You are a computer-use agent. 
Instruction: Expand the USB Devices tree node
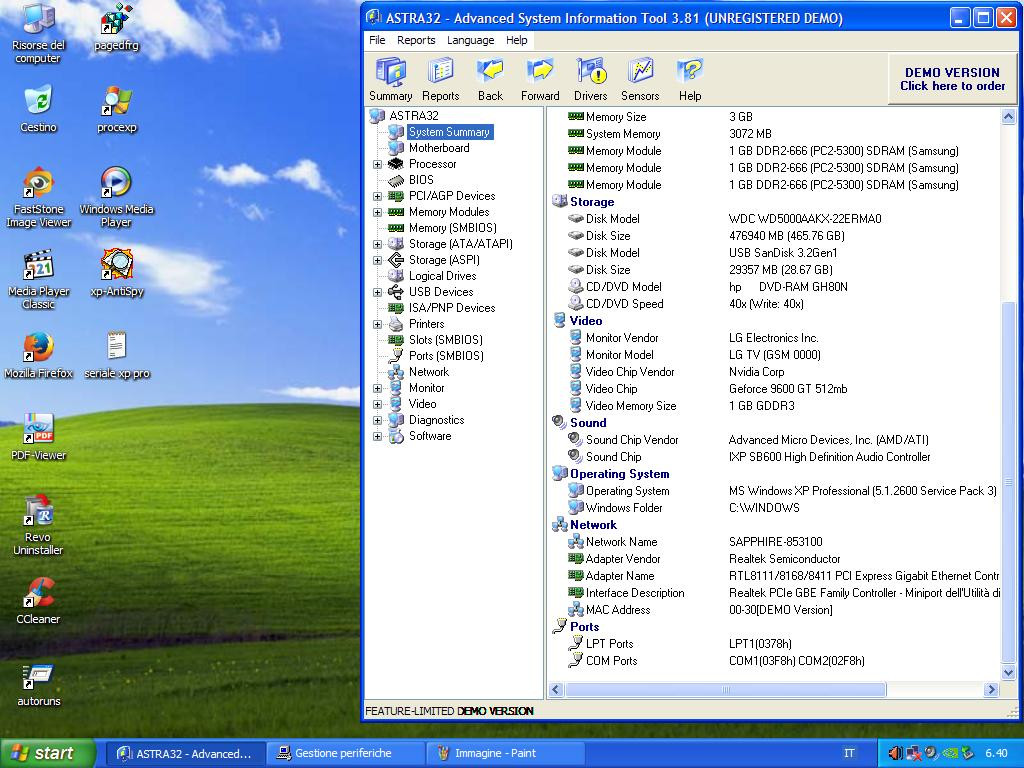pos(378,292)
